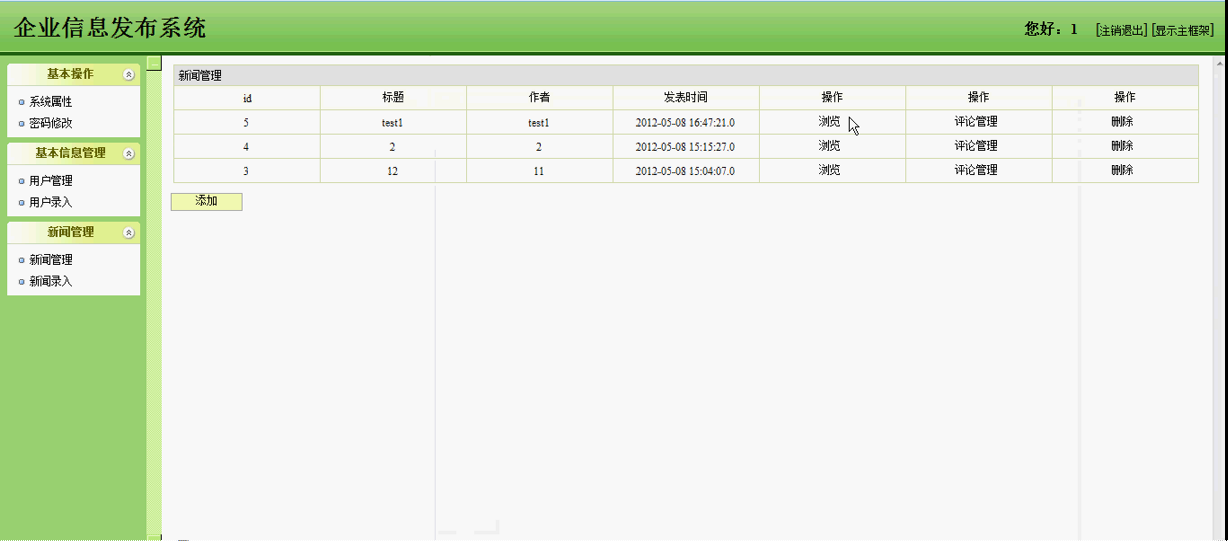
Task: Click the bullet icon beside 用户录入
Action: pyautogui.click(x=21, y=203)
